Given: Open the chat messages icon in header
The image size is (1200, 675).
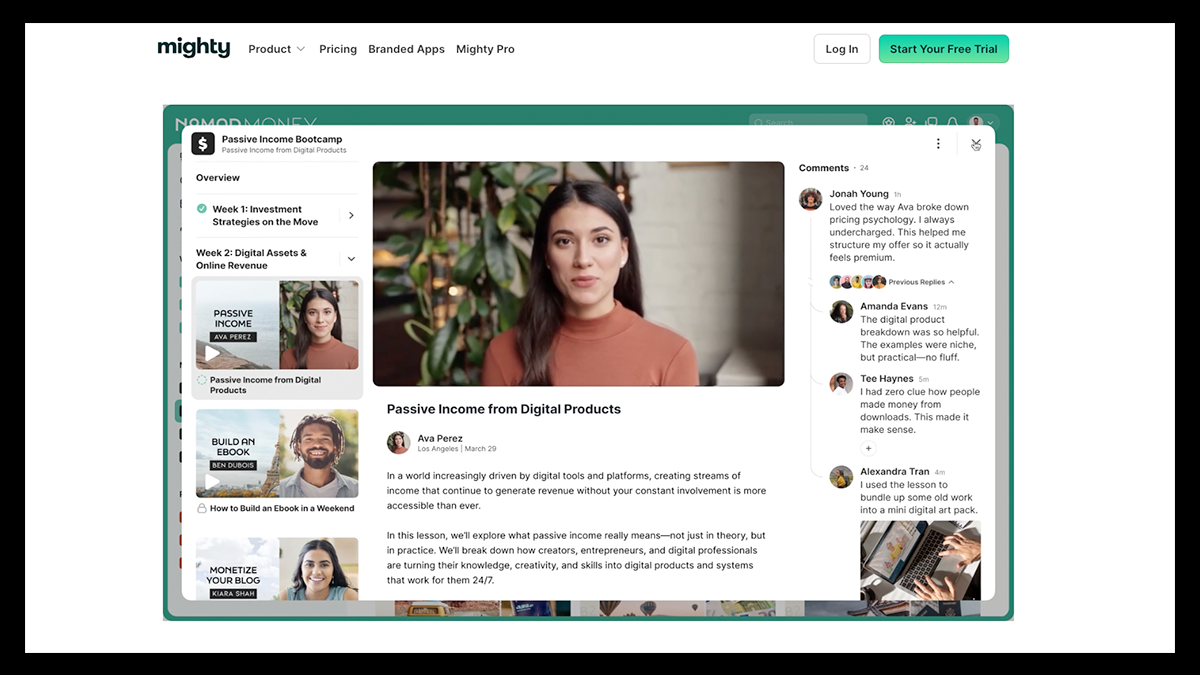Looking at the screenshot, I should [x=931, y=123].
